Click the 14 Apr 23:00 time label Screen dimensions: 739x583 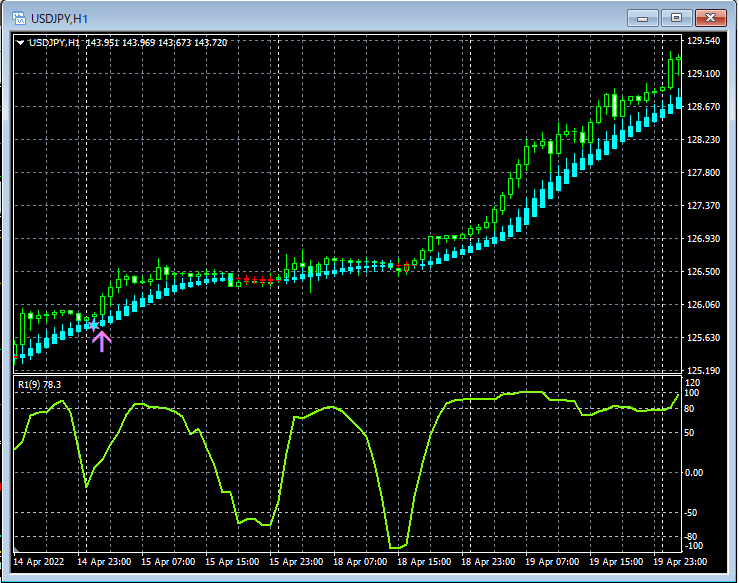[x=104, y=562]
